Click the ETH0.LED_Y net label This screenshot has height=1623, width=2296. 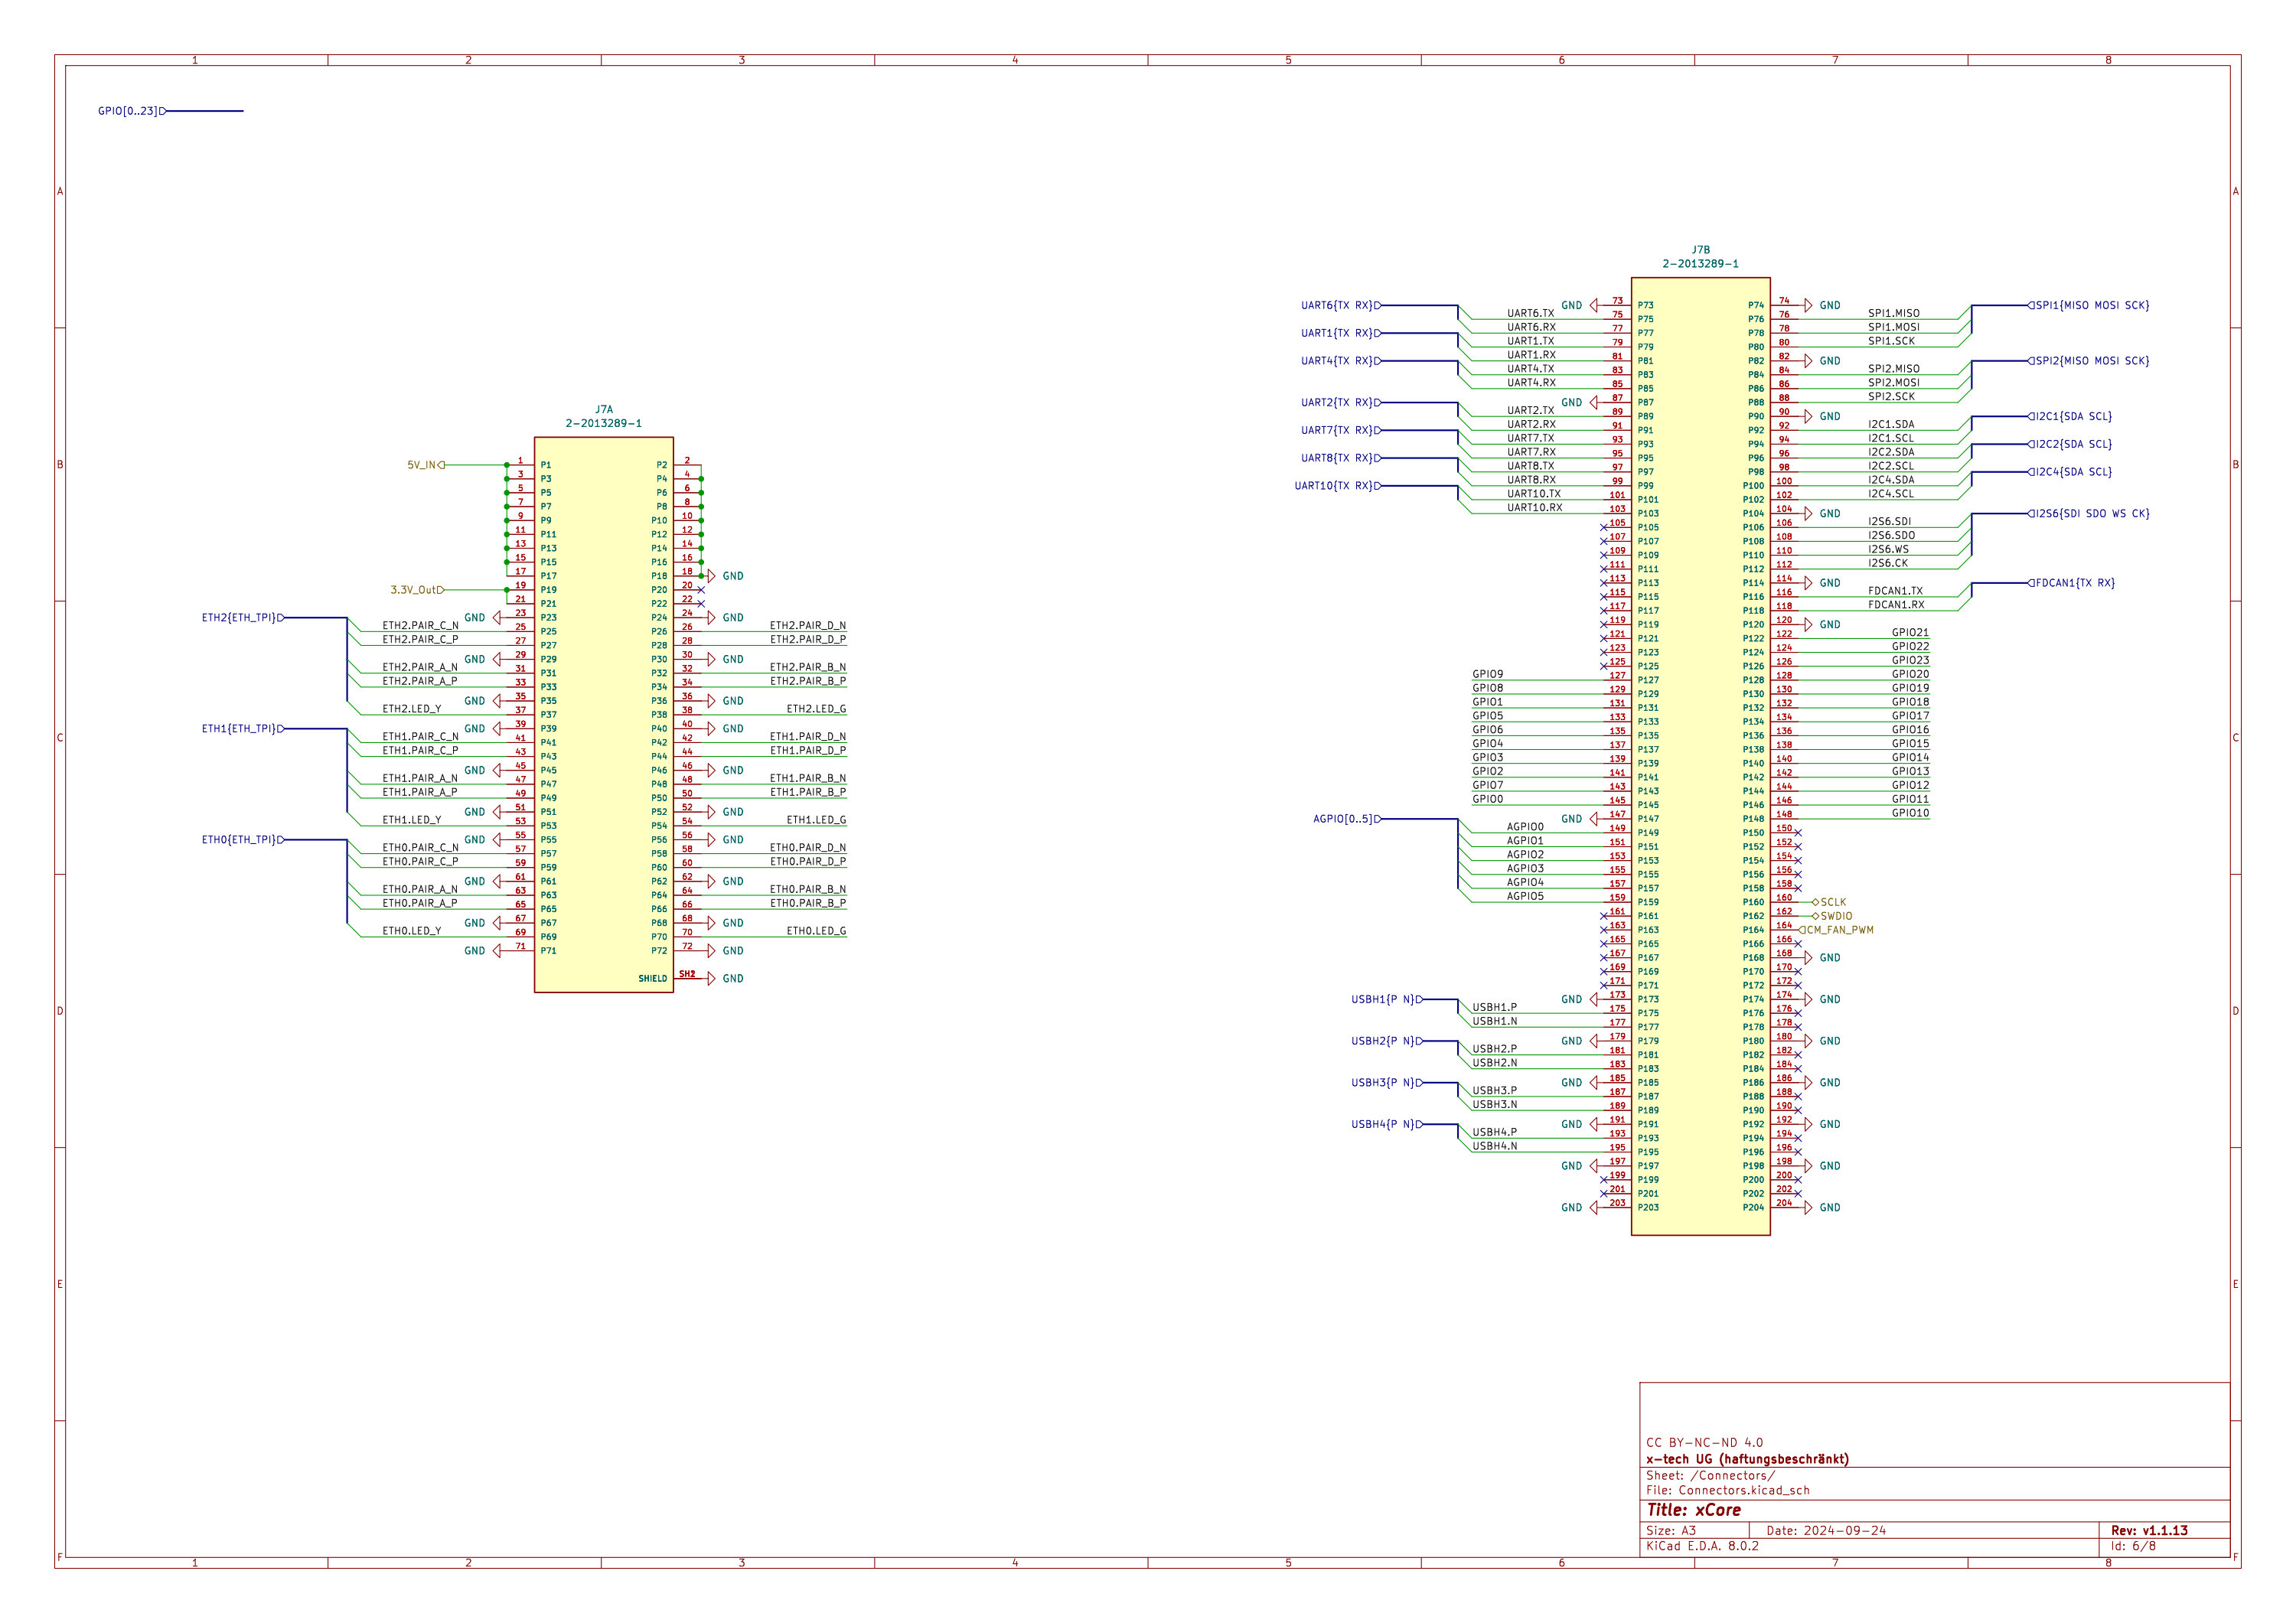(x=412, y=931)
